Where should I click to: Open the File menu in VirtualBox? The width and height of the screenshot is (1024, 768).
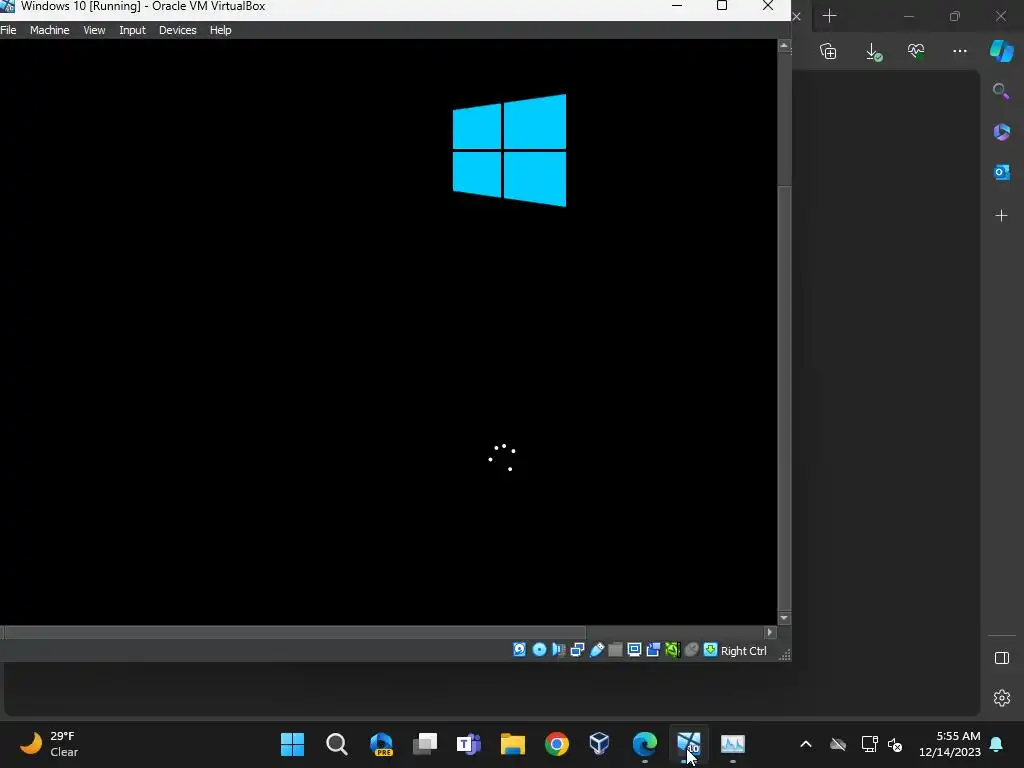8,30
